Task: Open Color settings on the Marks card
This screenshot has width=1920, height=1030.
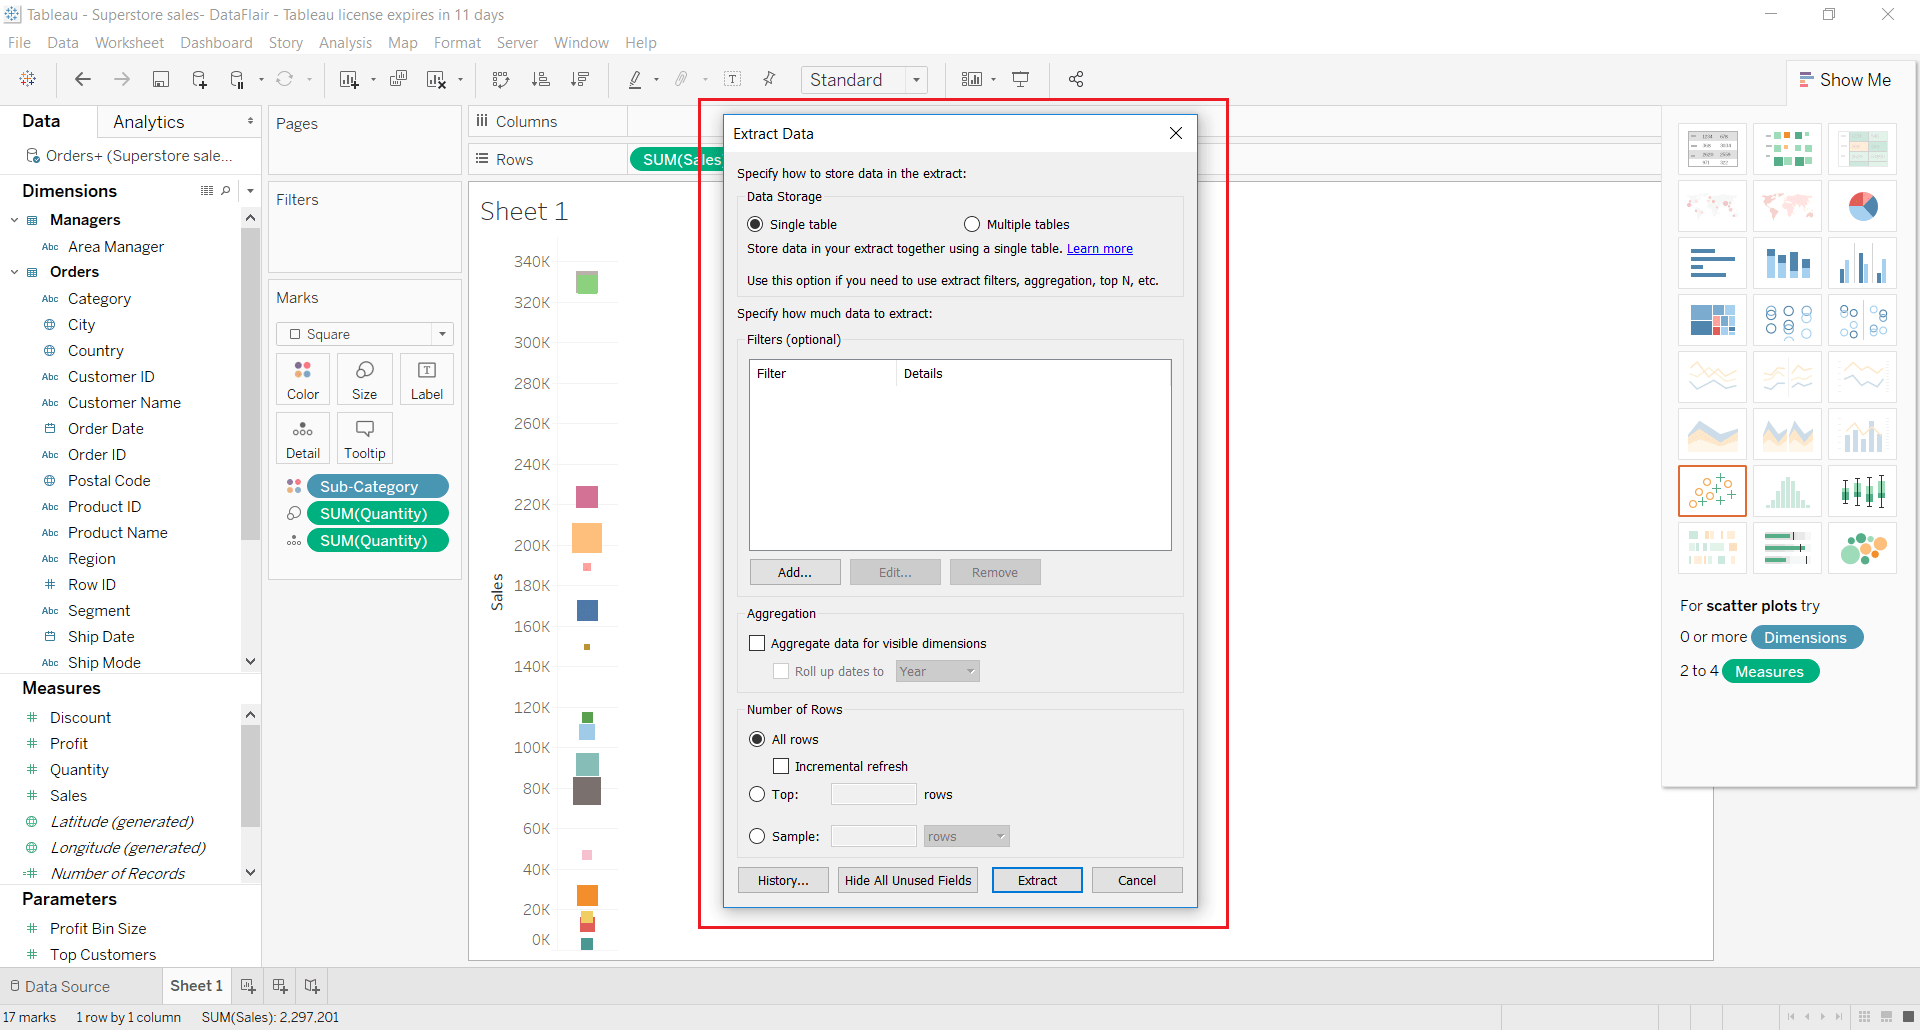Action: [x=302, y=379]
